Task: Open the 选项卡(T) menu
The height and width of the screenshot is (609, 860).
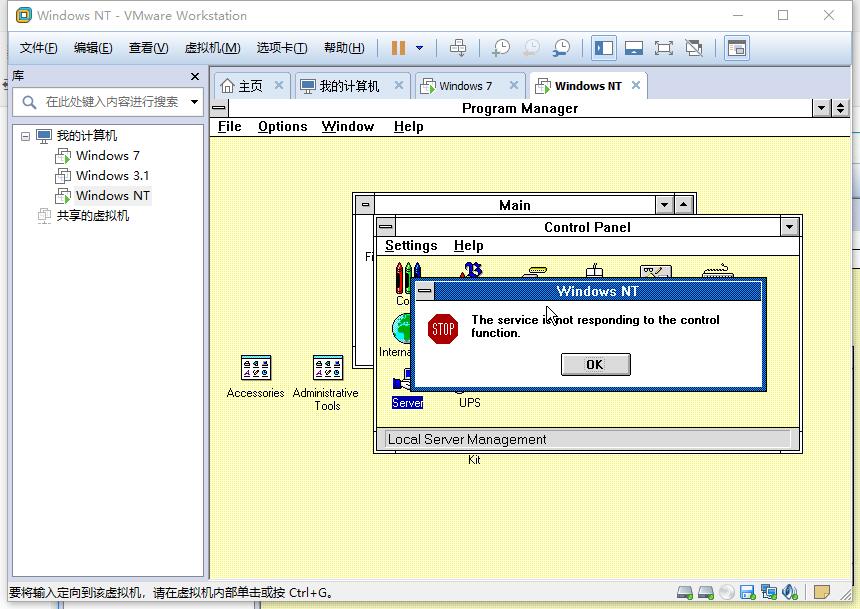Action: (281, 48)
